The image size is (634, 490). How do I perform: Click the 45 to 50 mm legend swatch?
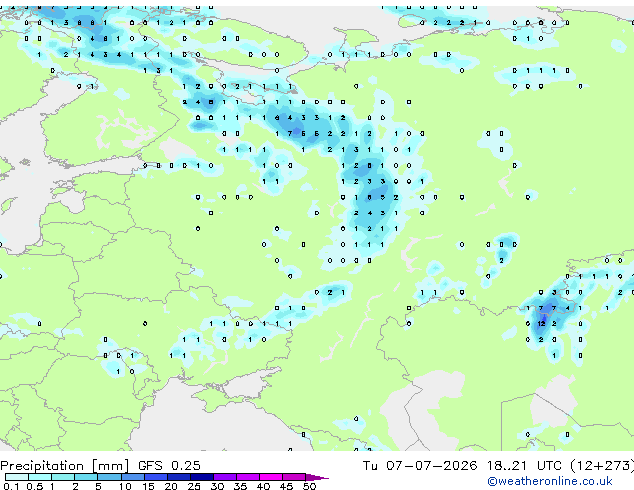[x=294, y=477]
